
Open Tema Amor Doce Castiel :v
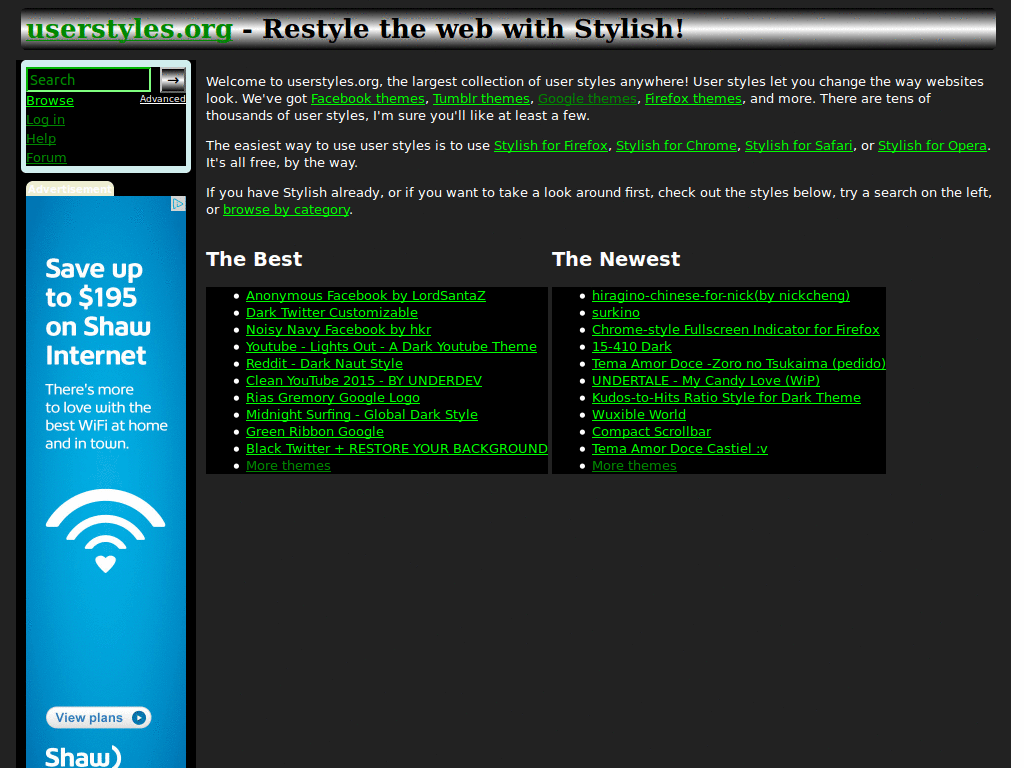(x=680, y=449)
